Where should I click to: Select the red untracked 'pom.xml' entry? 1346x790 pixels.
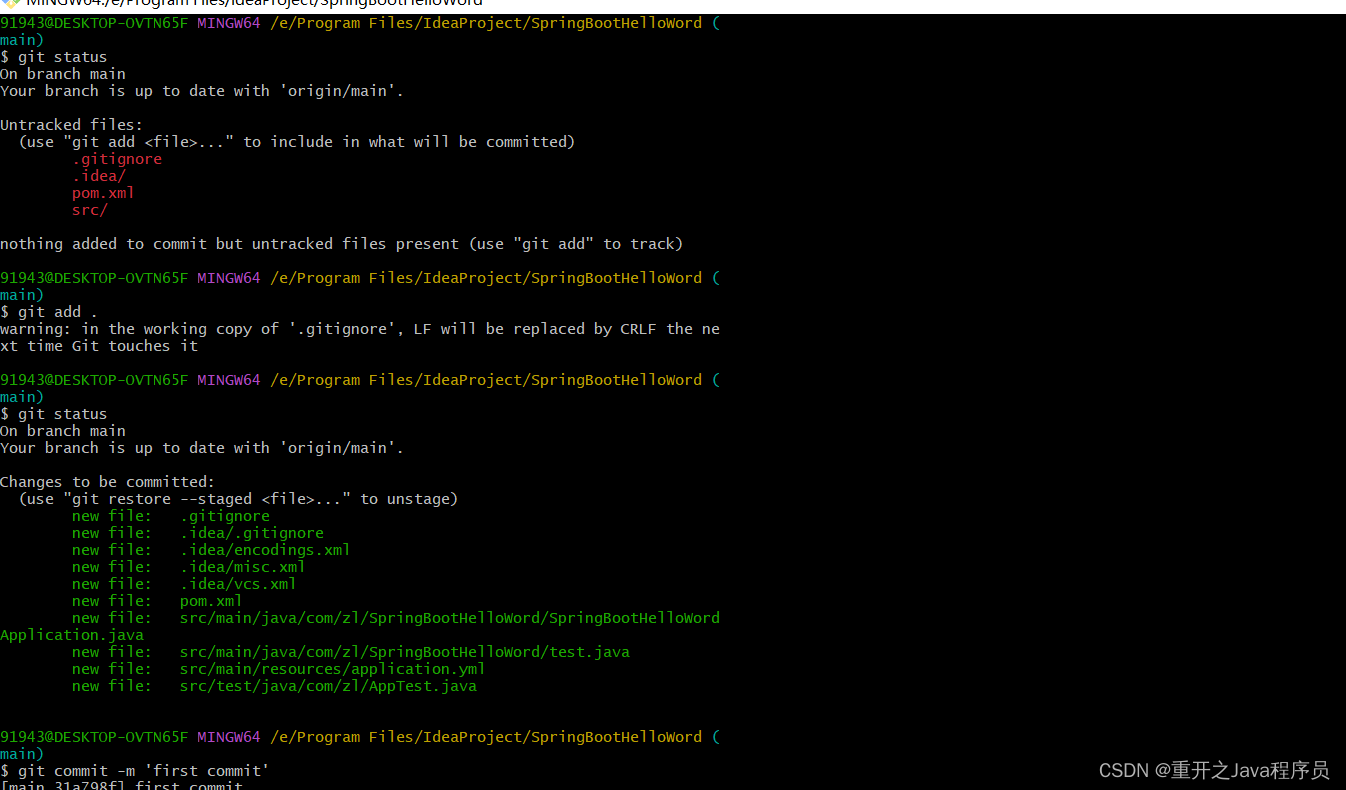(103, 193)
